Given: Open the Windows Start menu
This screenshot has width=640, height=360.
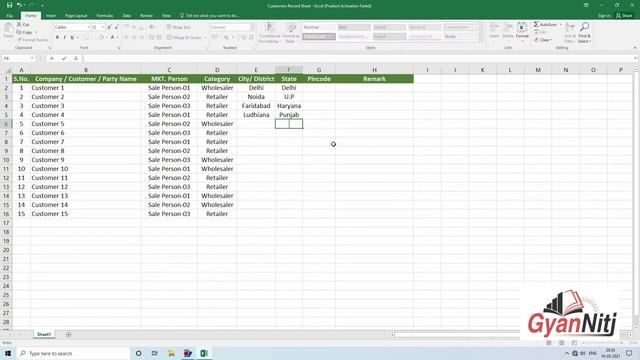Looking at the screenshot, I should coord(8,353).
